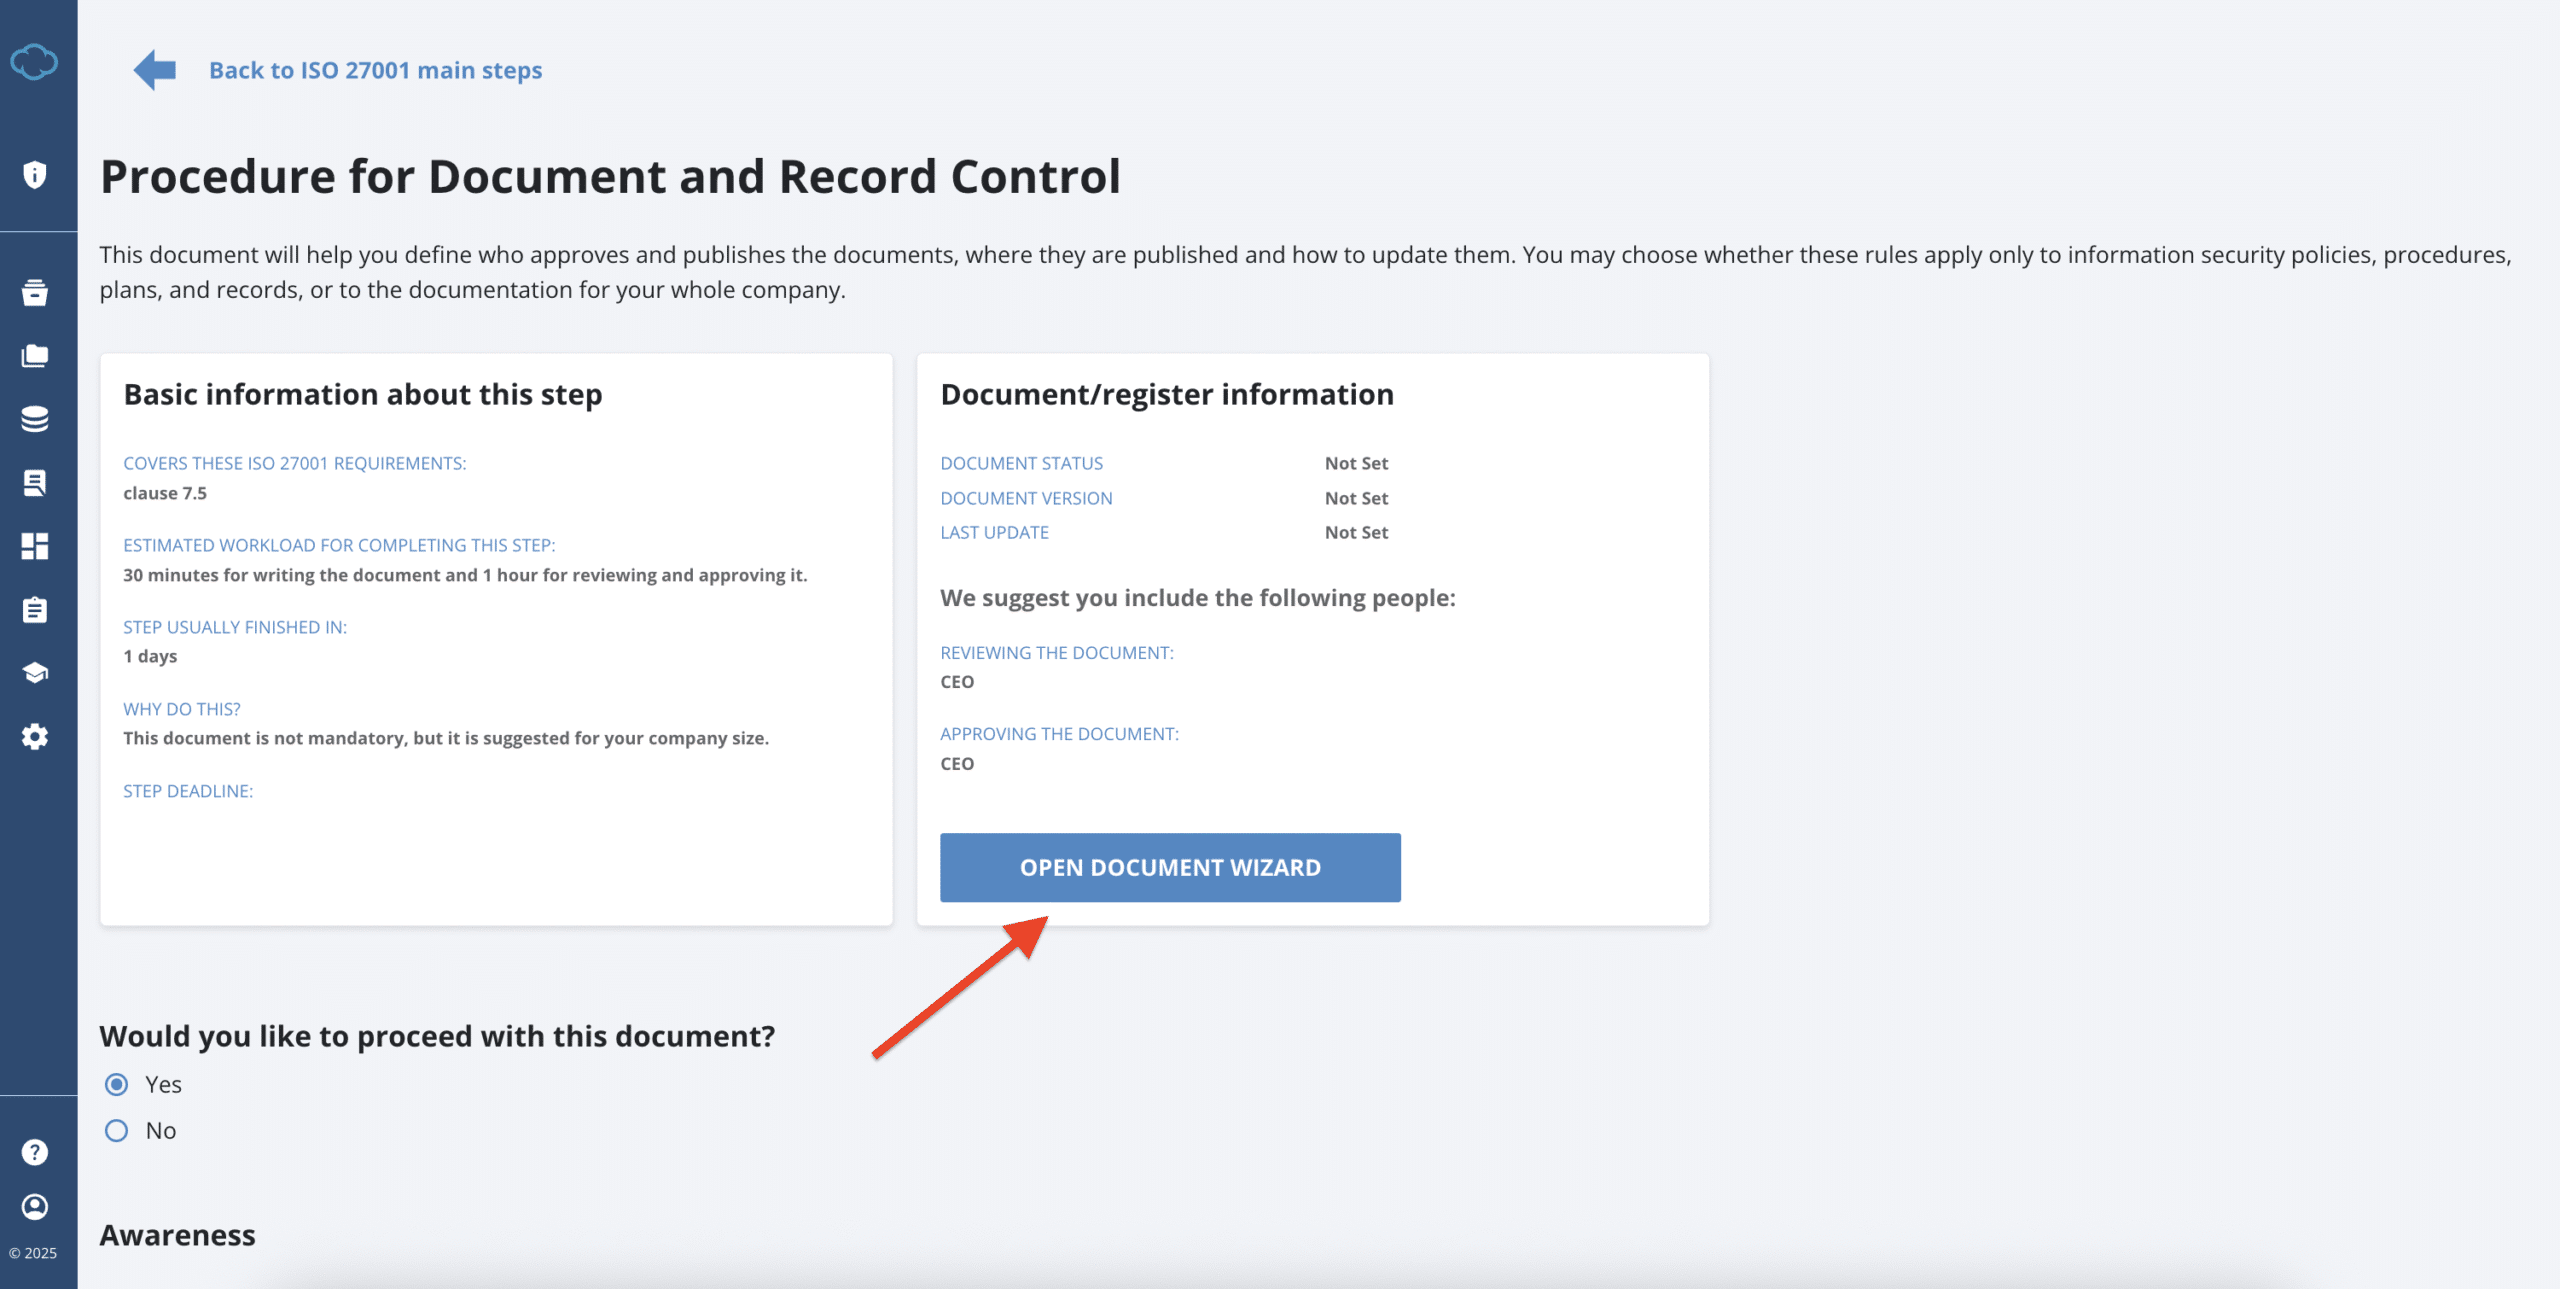
Task: Click the cloud logo in the sidebar
Action: click(35, 62)
